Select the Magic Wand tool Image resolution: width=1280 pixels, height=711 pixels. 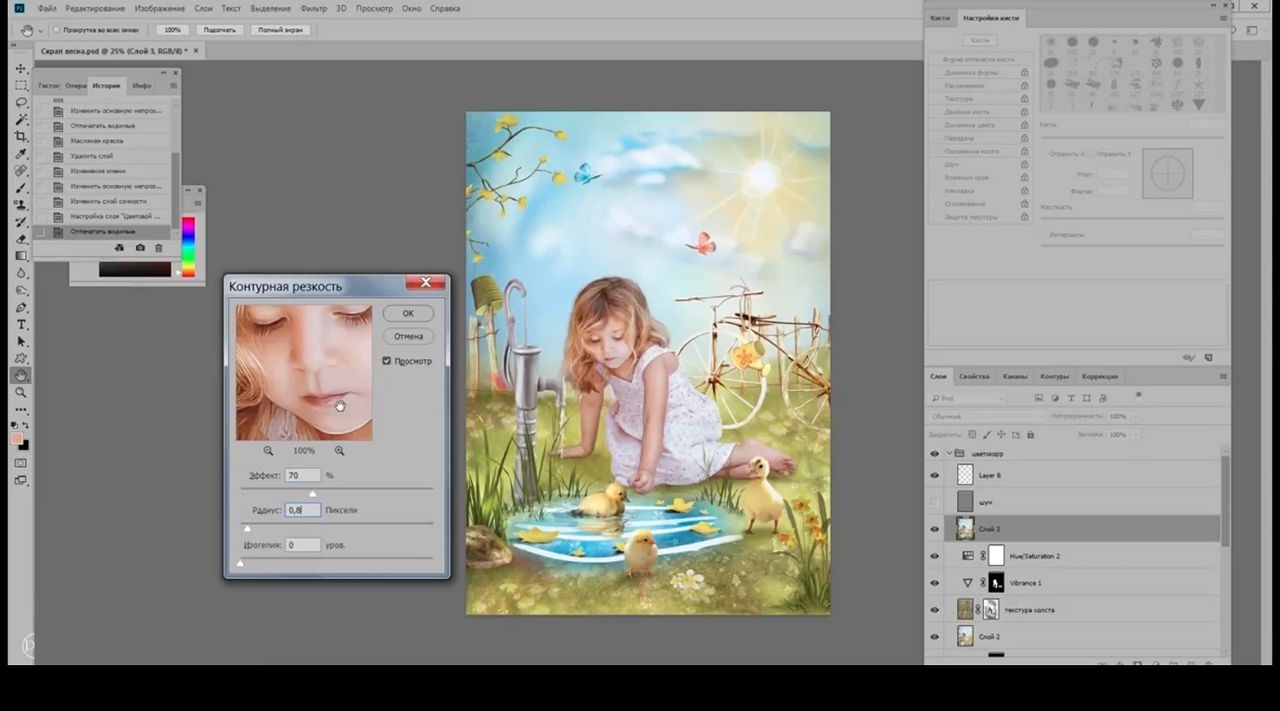tap(21, 119)
